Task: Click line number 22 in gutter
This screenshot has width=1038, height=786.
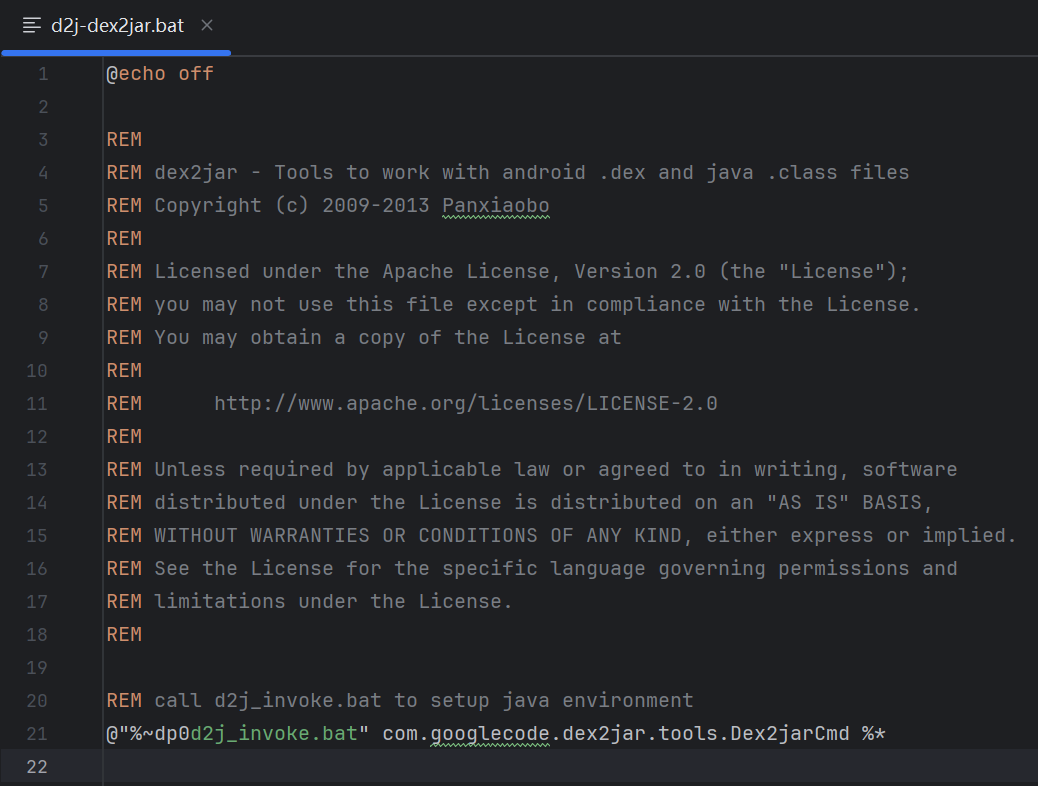Action: (x=37, y=767)
